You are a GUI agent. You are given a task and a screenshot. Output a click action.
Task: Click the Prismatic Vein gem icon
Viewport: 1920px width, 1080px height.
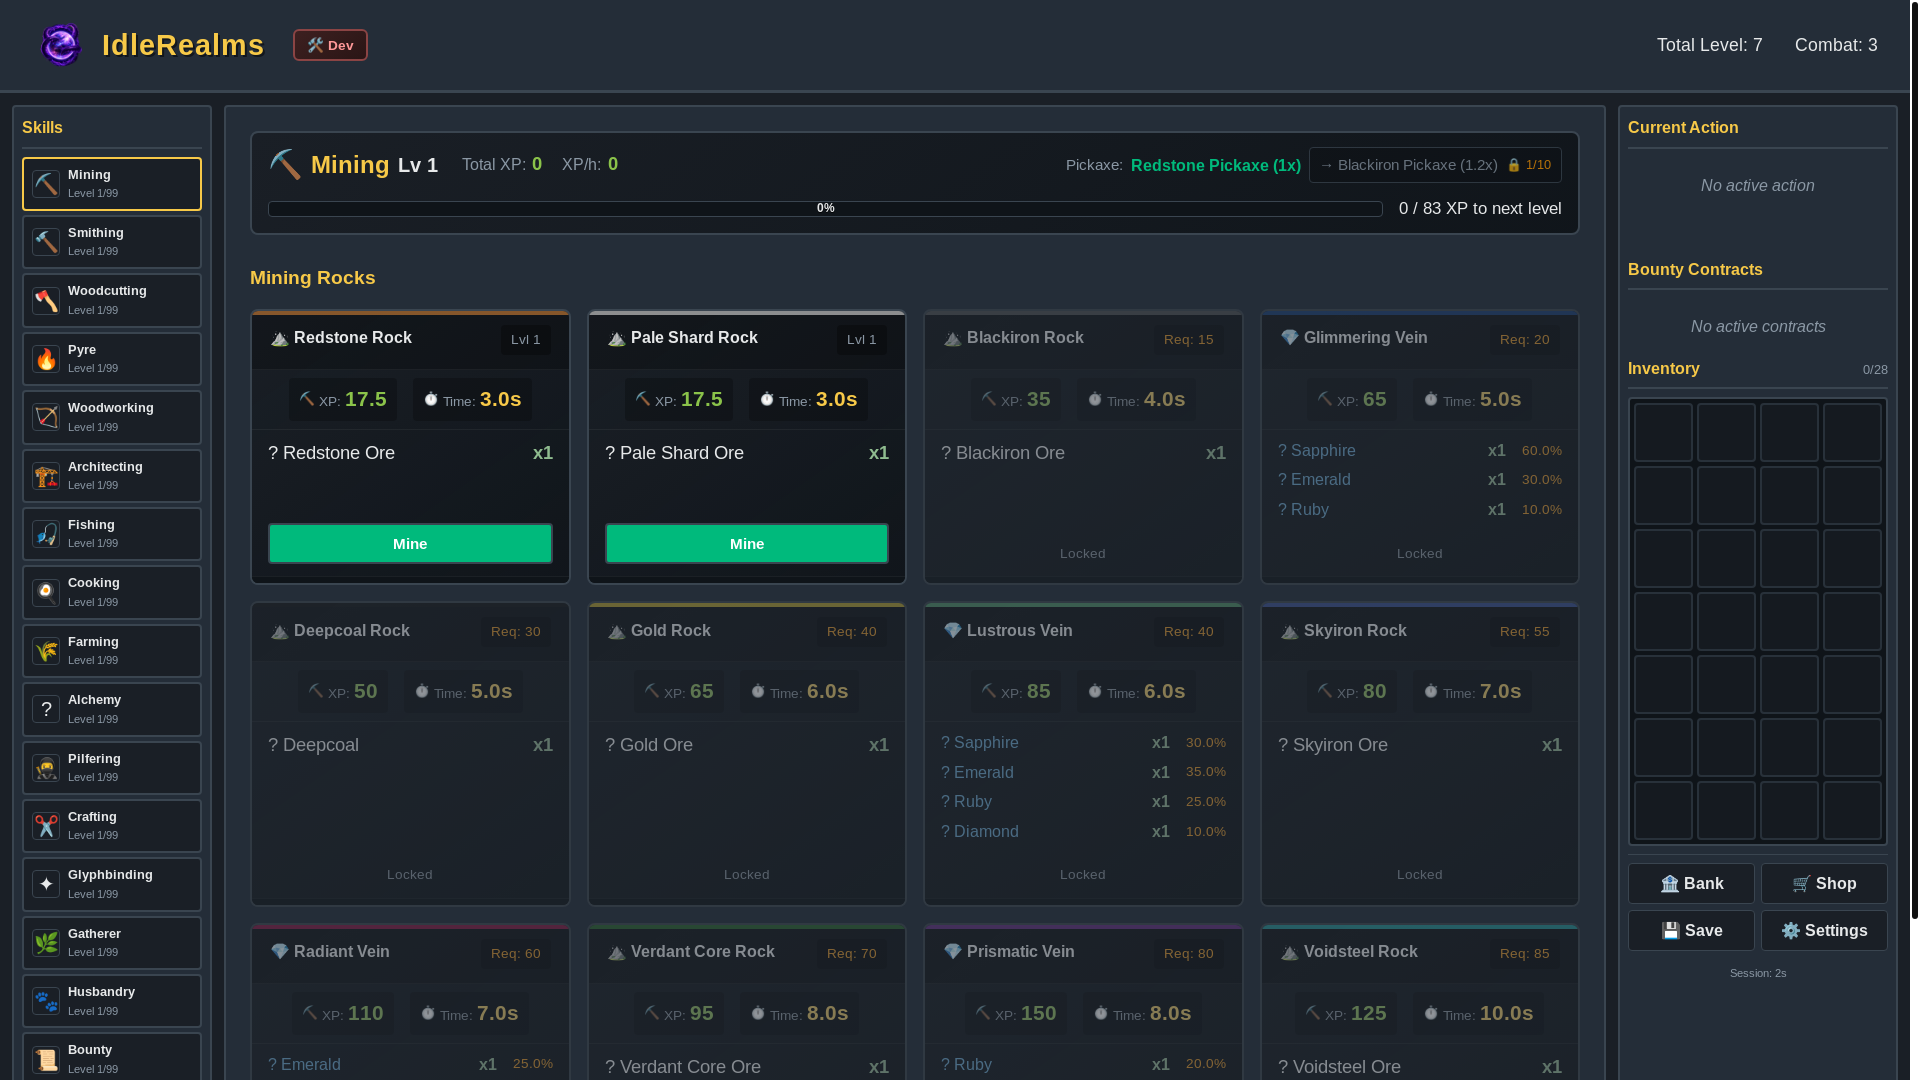click(953, 952)
